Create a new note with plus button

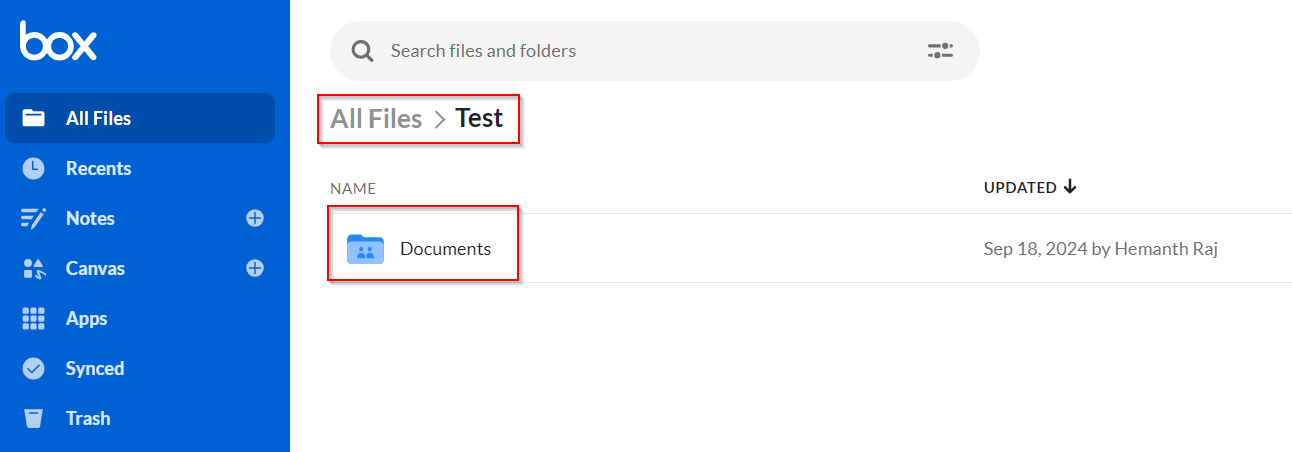pyautogui.click(x=255, y=218)
